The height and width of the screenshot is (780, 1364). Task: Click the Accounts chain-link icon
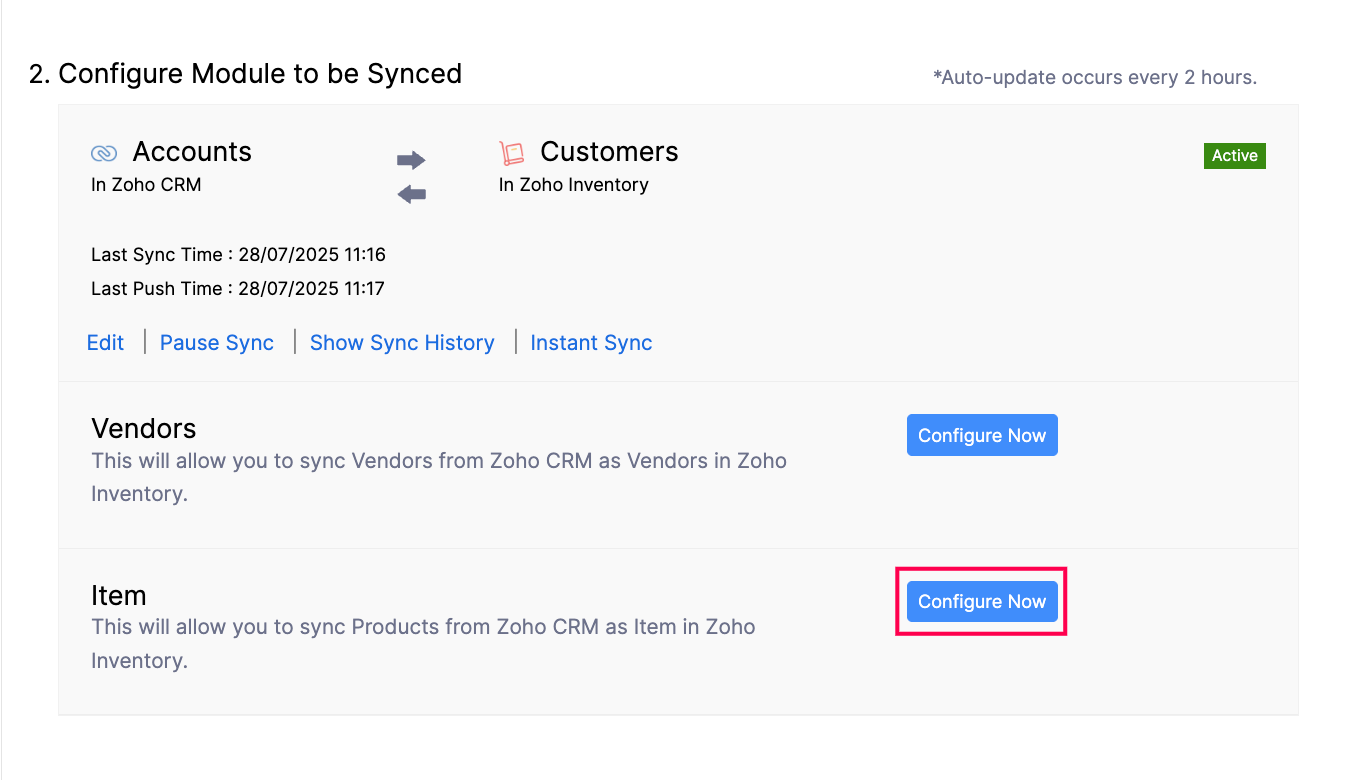(x=103, y=152)
